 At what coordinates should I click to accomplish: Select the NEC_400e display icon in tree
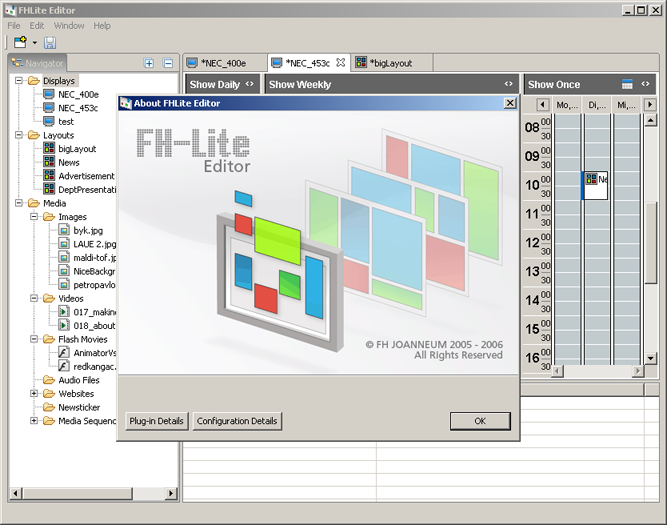[49, 94]
